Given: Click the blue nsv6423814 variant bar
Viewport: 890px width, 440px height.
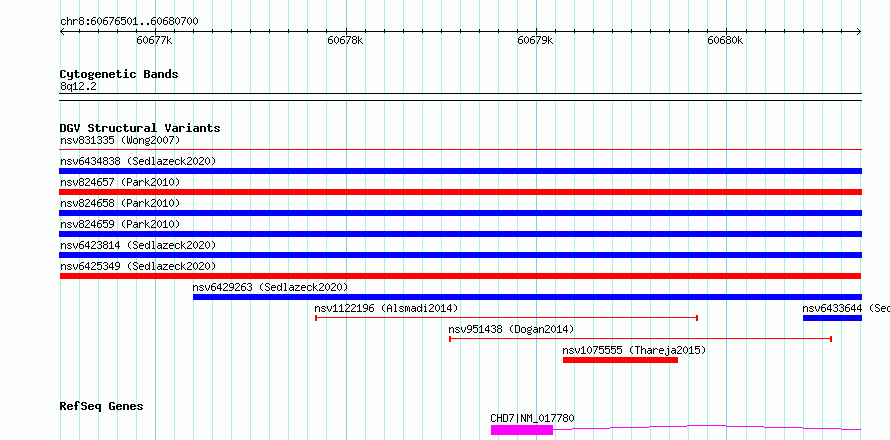Looking at the screenshot, I should click(460, 255).
